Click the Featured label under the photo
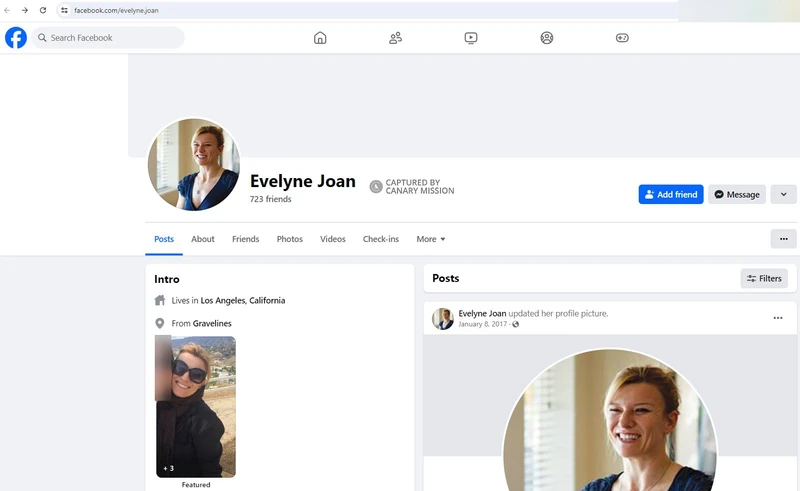The image size is (800, 491). pos(196,485)
